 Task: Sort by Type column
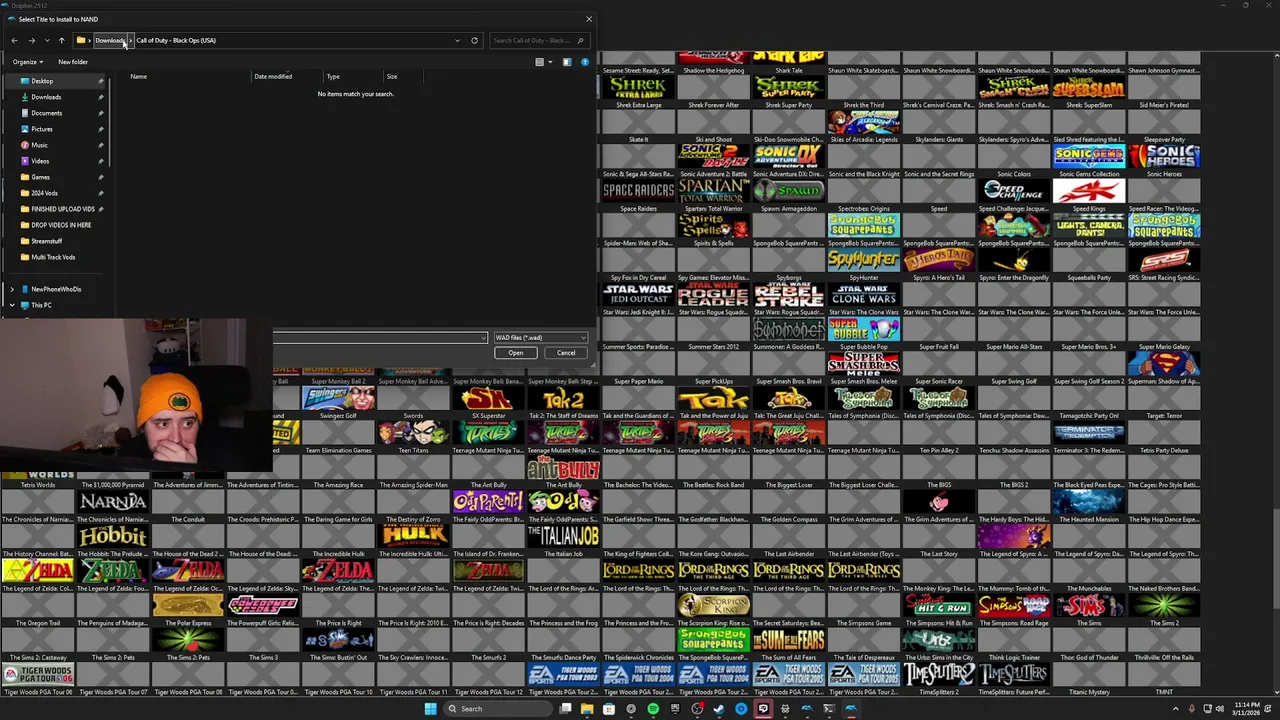[x=333, y=77]
